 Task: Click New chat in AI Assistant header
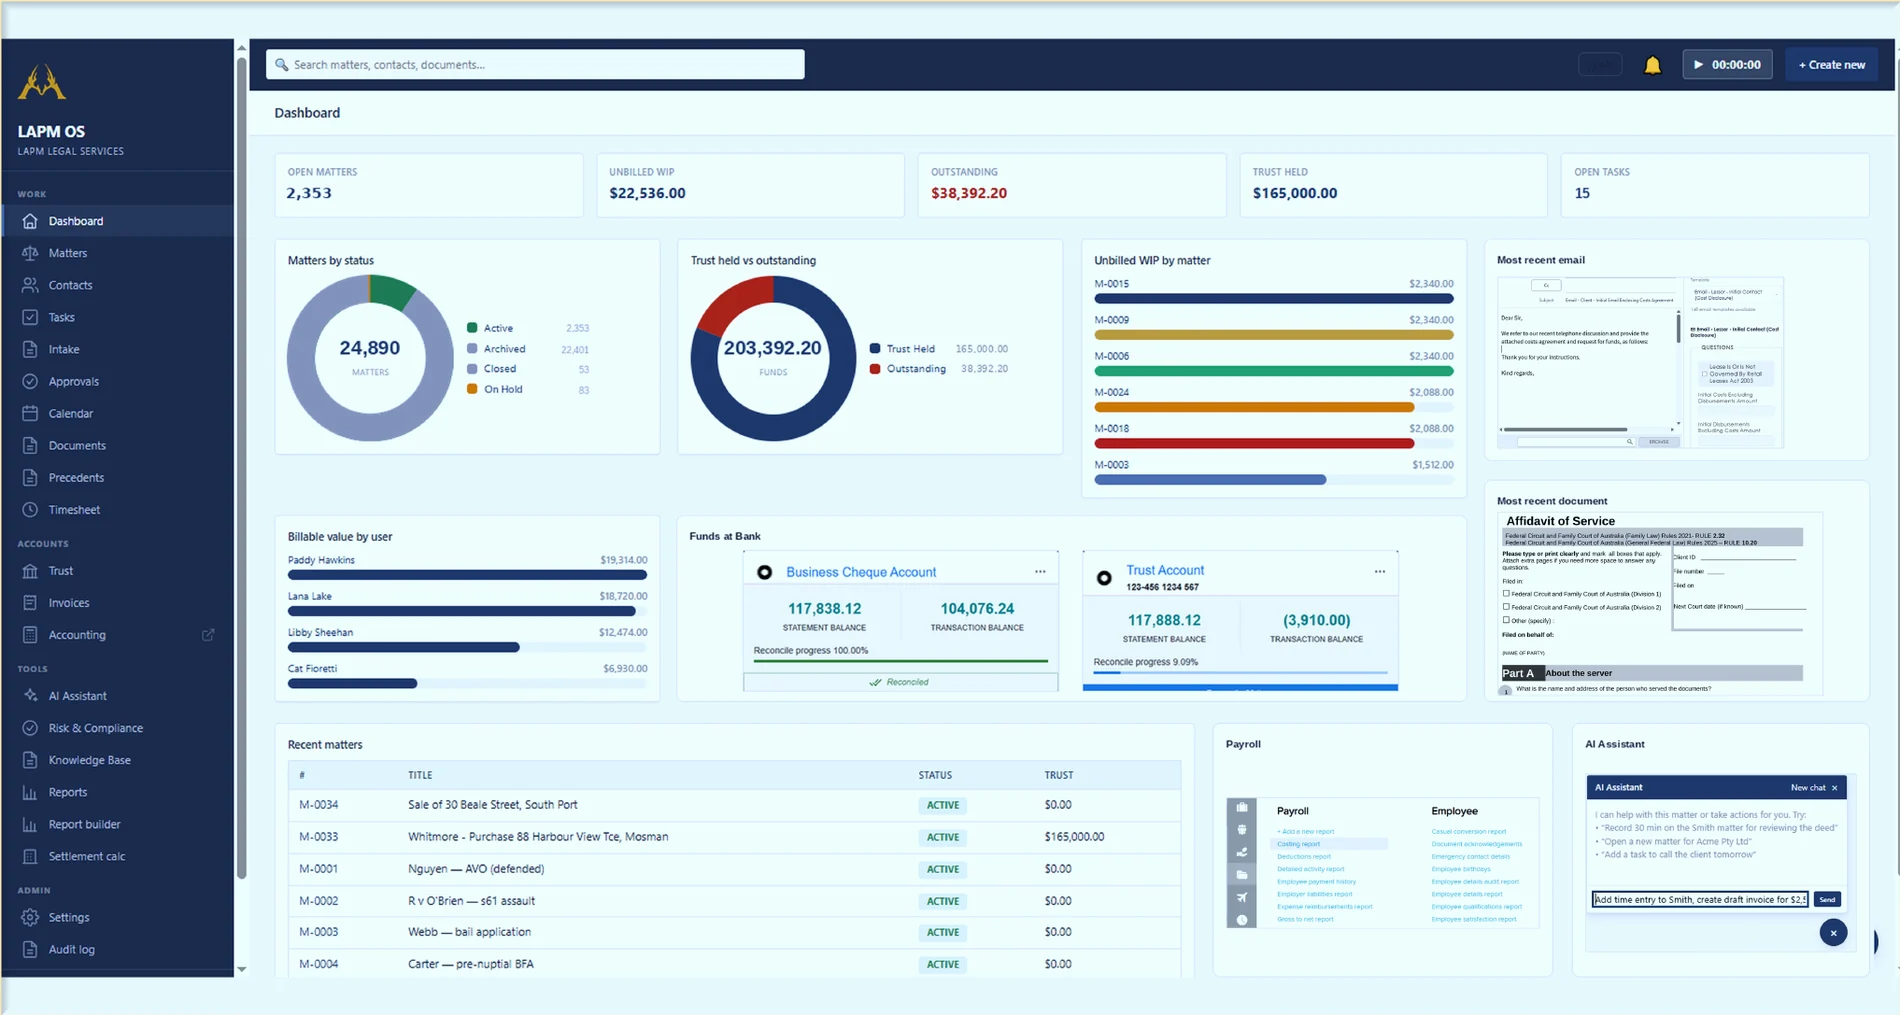1807,788
